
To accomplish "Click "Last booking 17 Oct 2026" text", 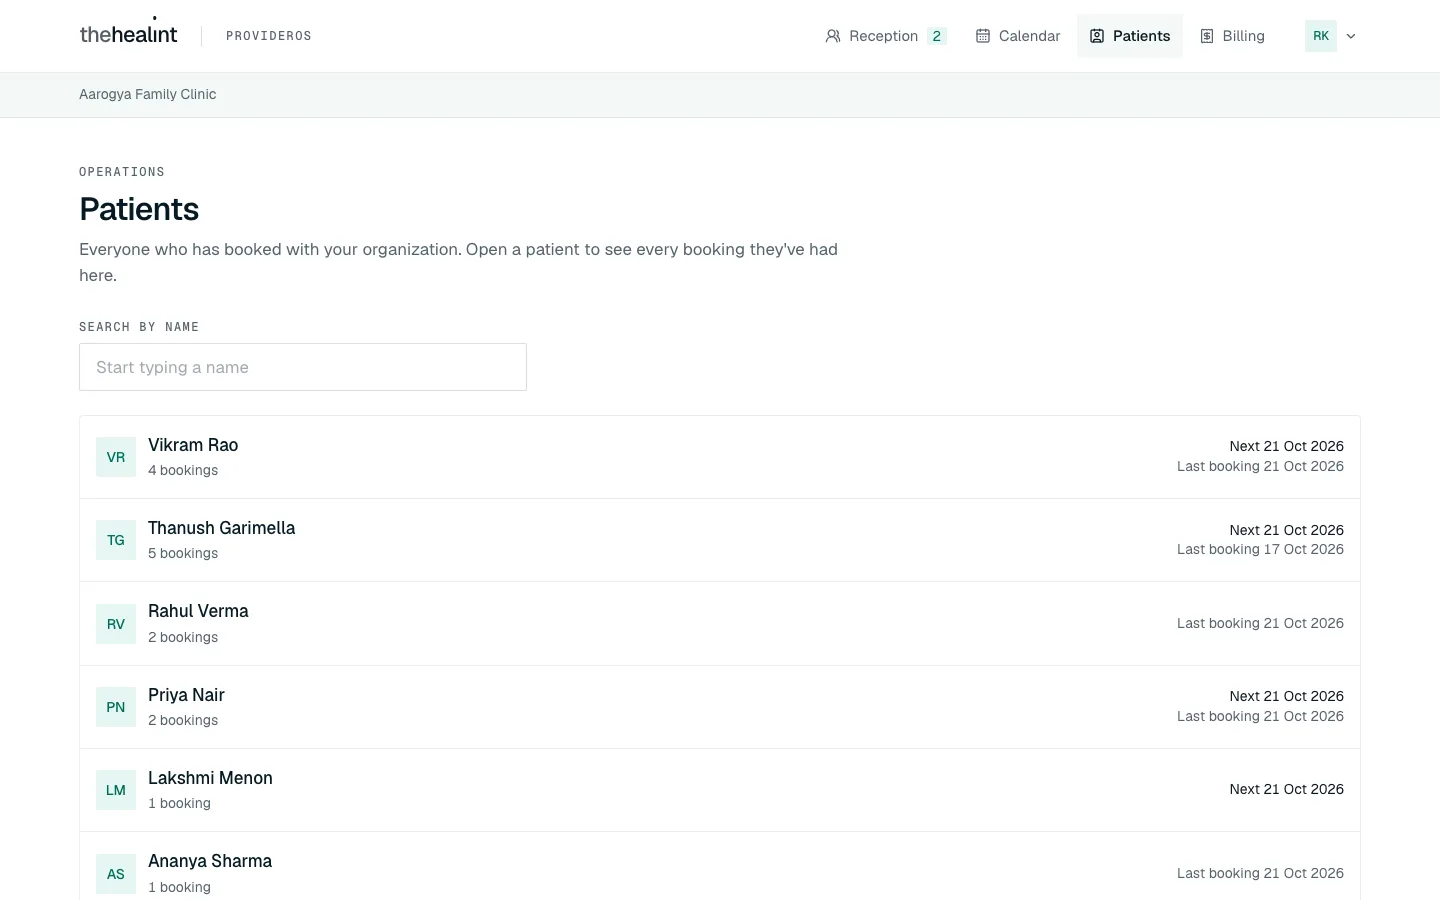I will click(1260, 549).
